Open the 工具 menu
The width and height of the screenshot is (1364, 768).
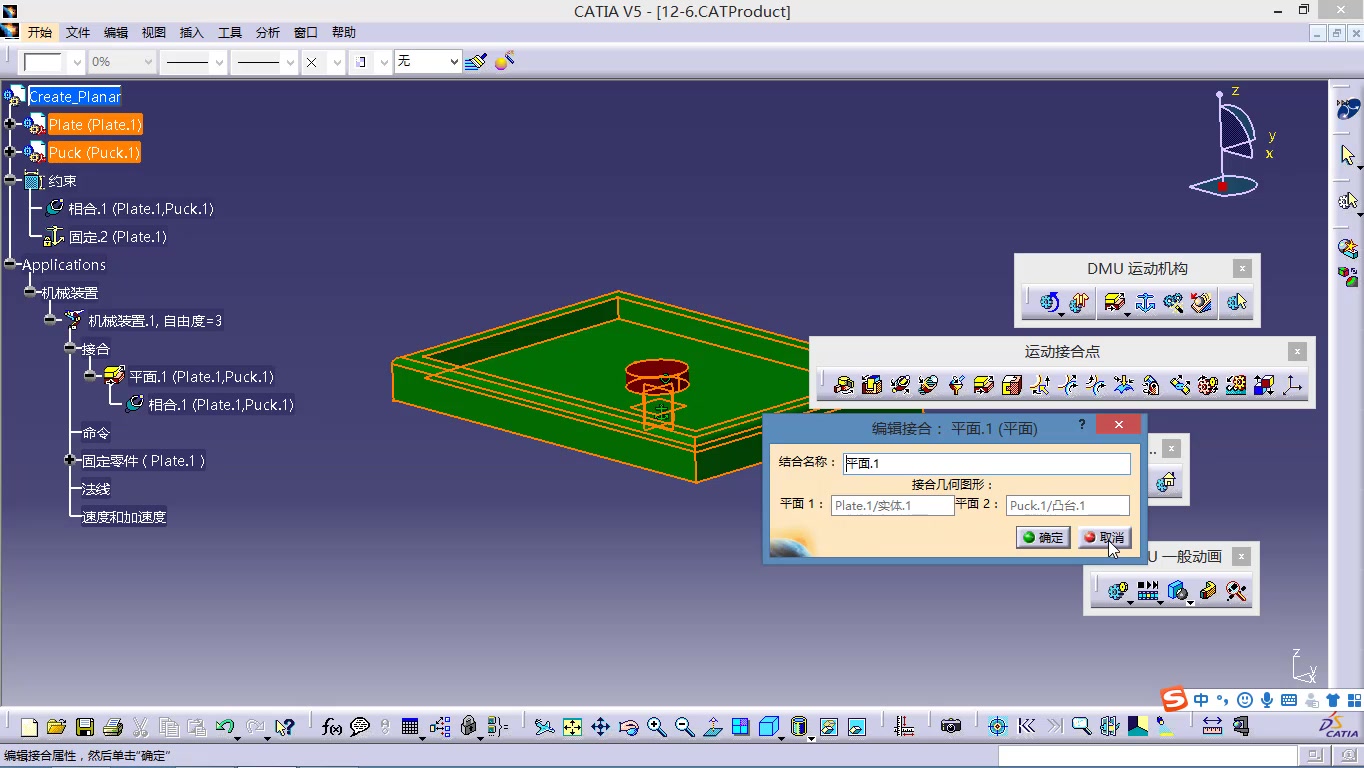point(230,32)
